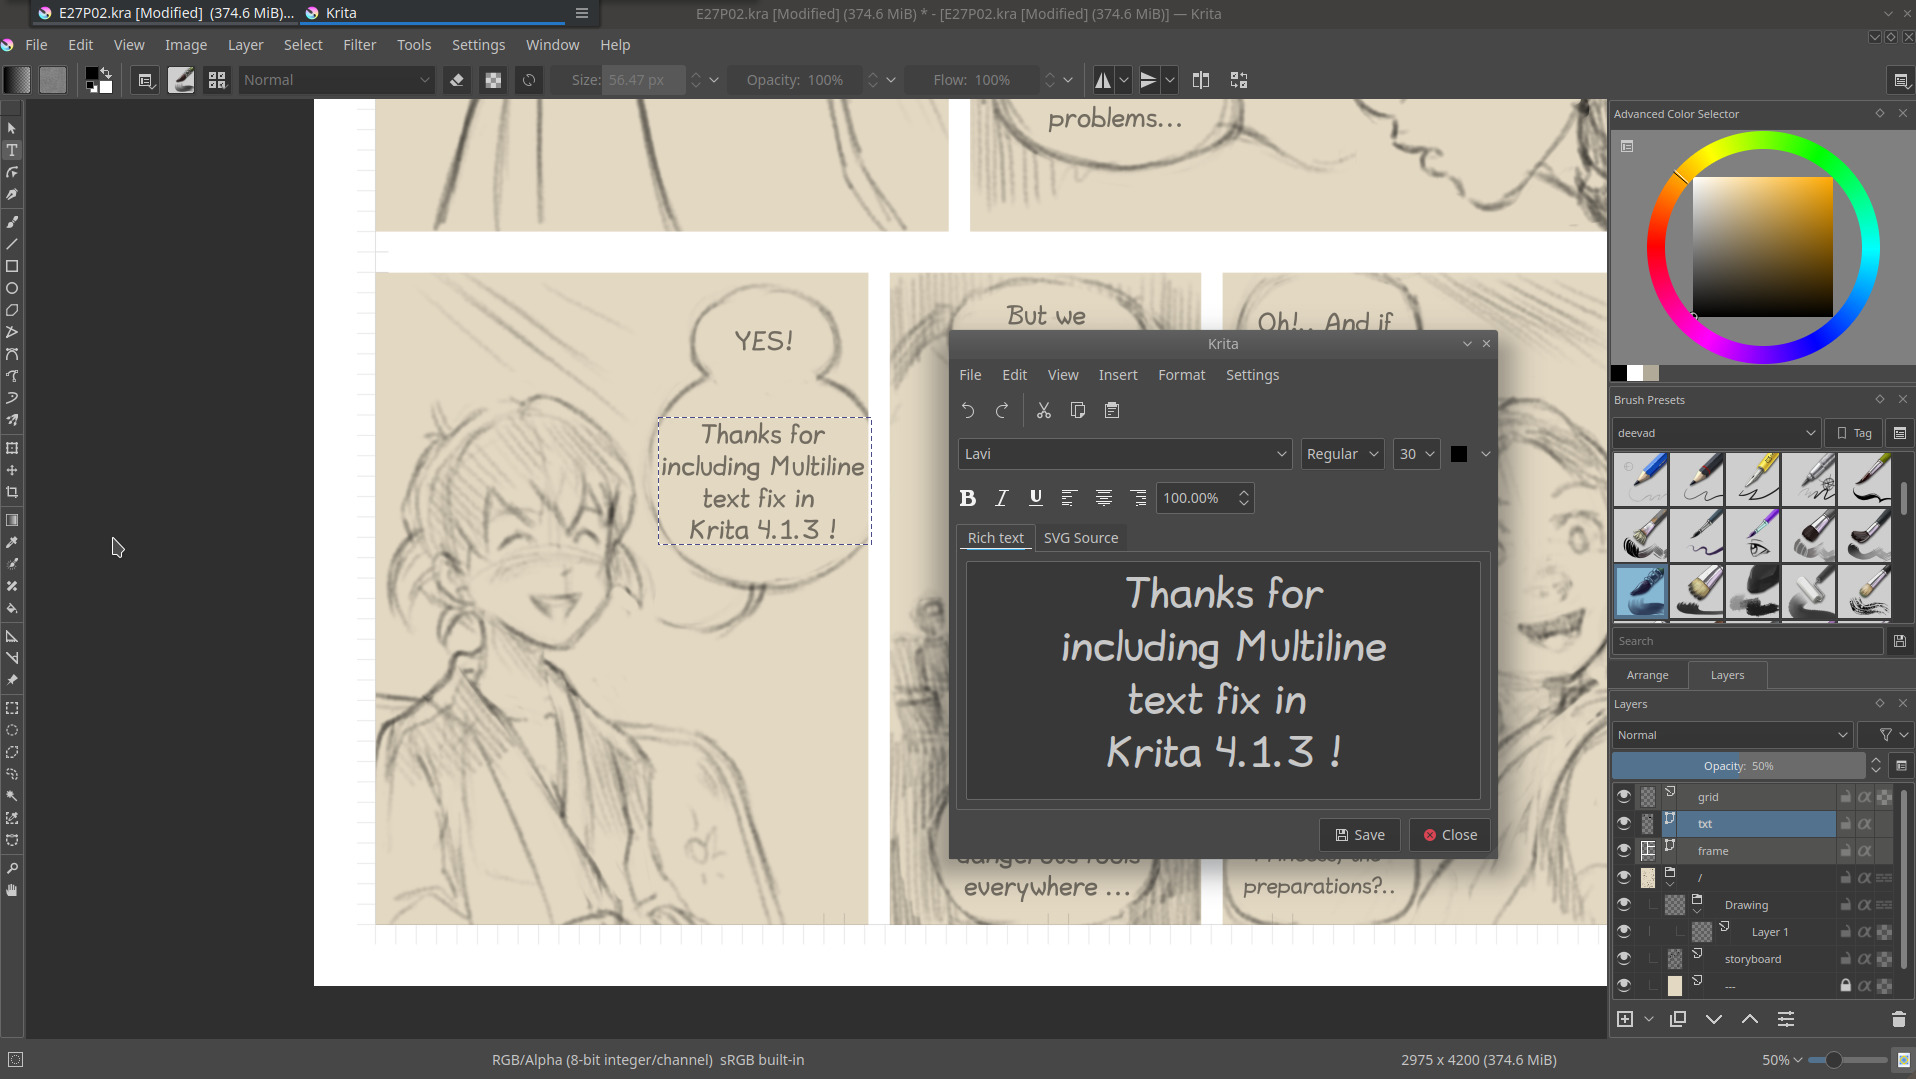Center-align text in the text editor

1103,498
